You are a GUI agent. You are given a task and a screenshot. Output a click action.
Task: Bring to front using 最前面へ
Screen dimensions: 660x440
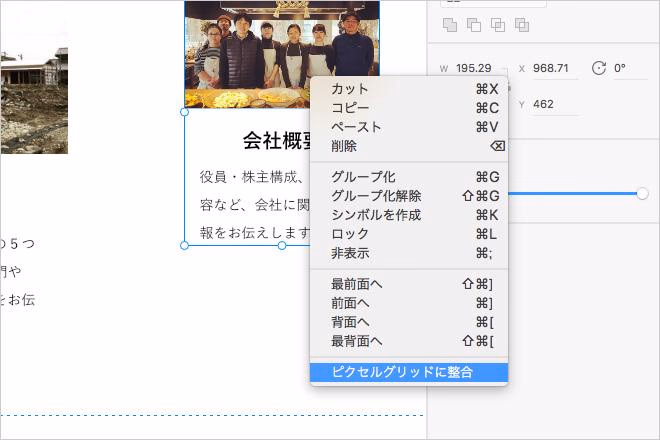[357, 284]
